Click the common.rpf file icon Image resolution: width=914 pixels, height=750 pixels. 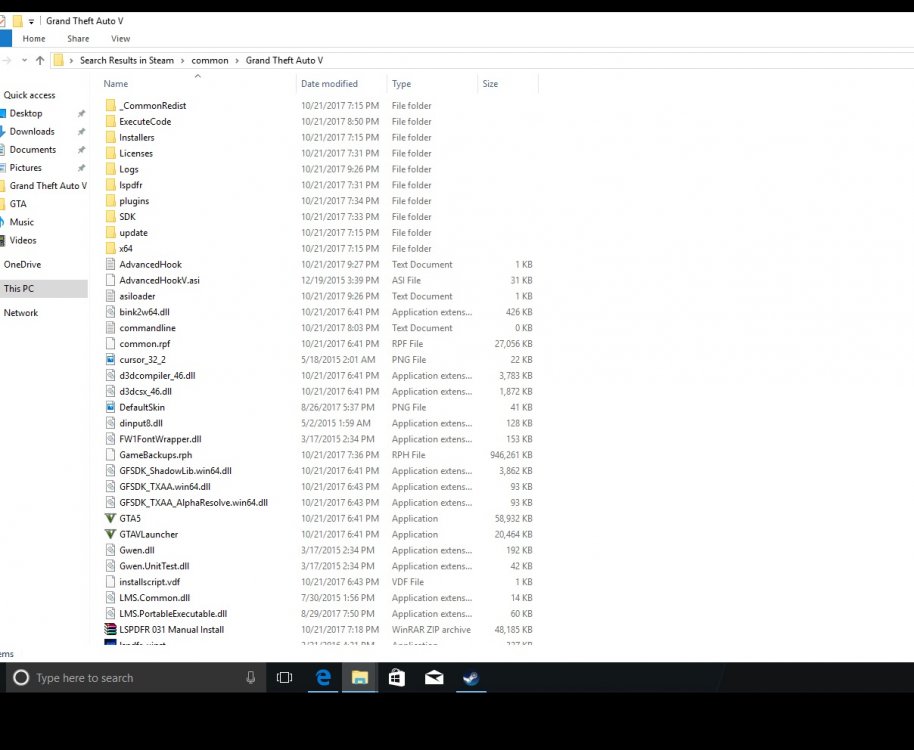[110, 344]
